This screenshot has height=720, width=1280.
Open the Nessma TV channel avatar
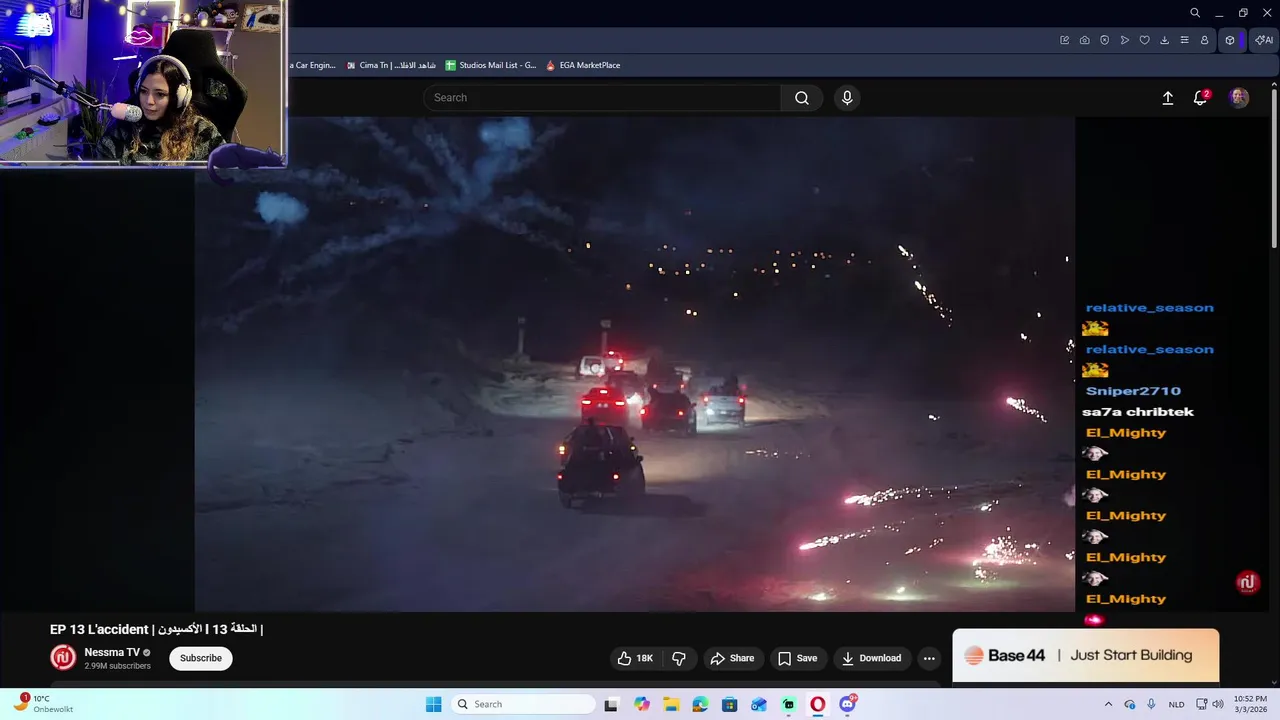click(63, 657)
